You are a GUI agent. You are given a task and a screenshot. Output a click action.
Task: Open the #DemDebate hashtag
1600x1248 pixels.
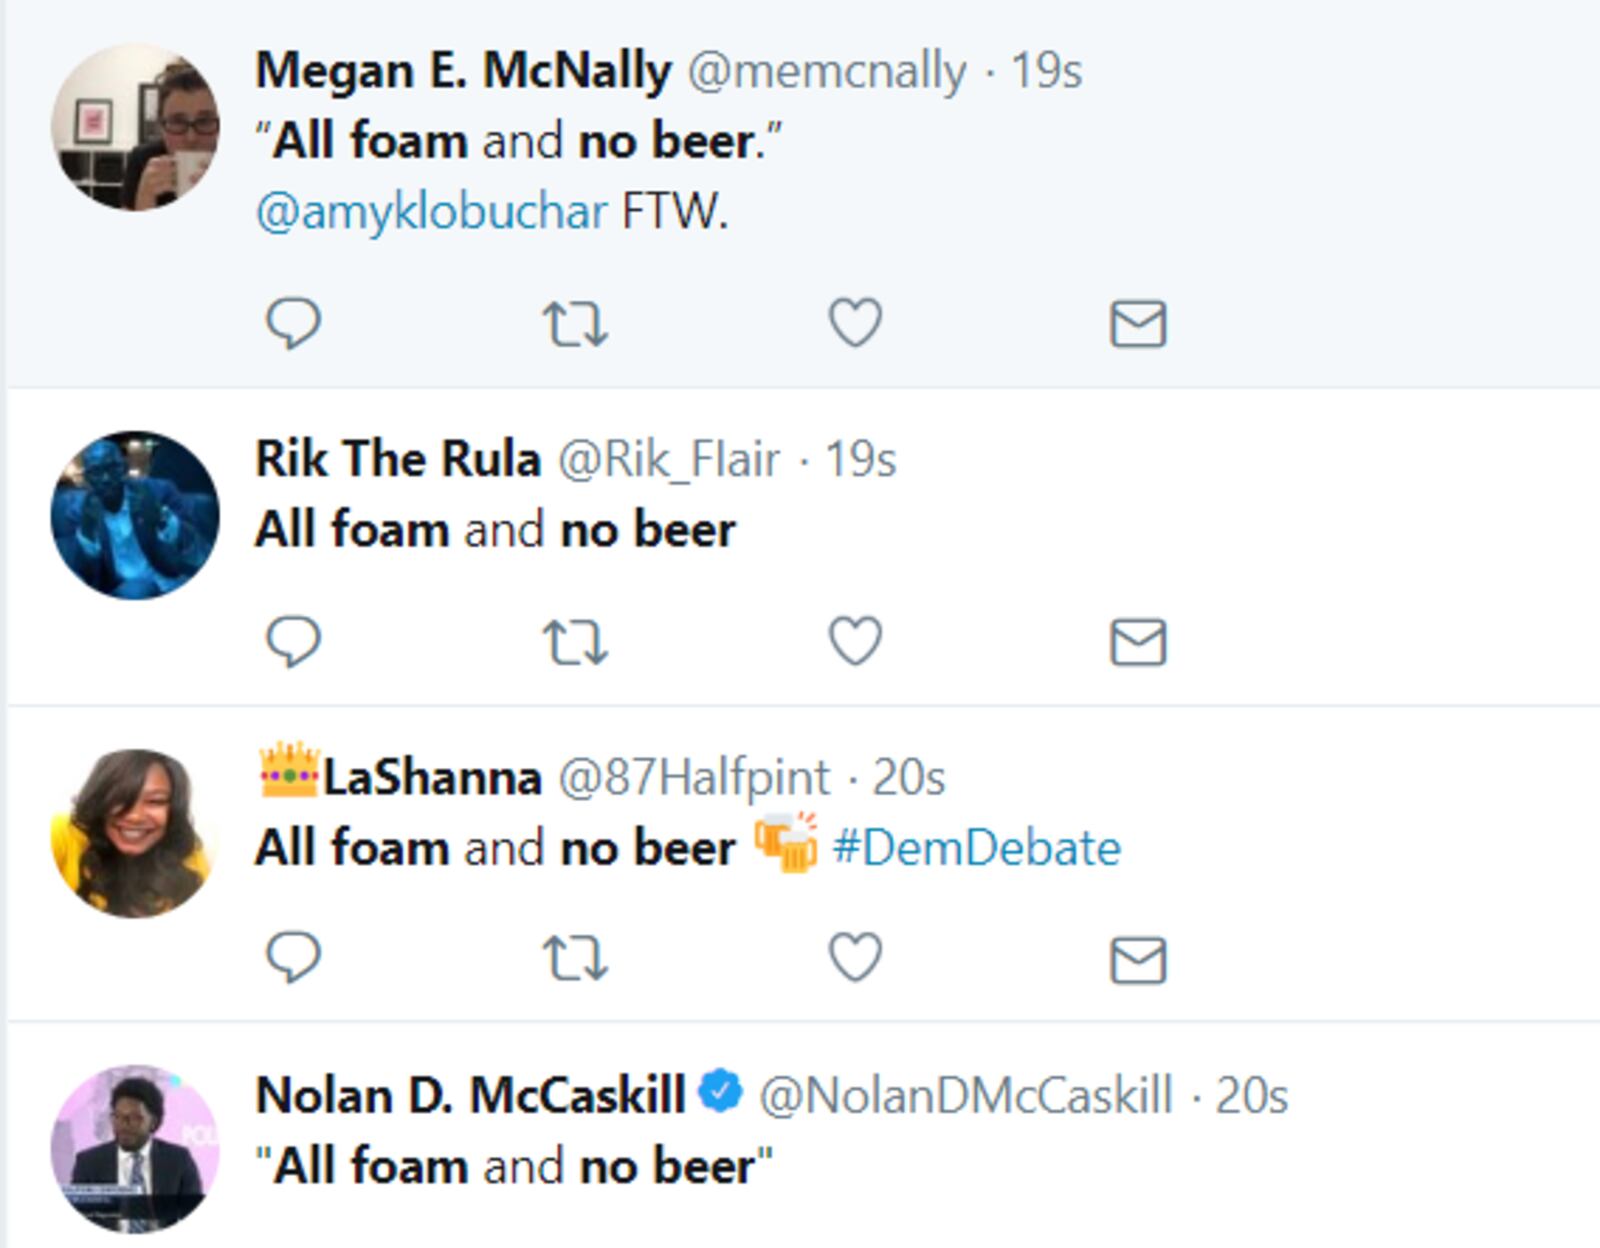coord(976,848)
